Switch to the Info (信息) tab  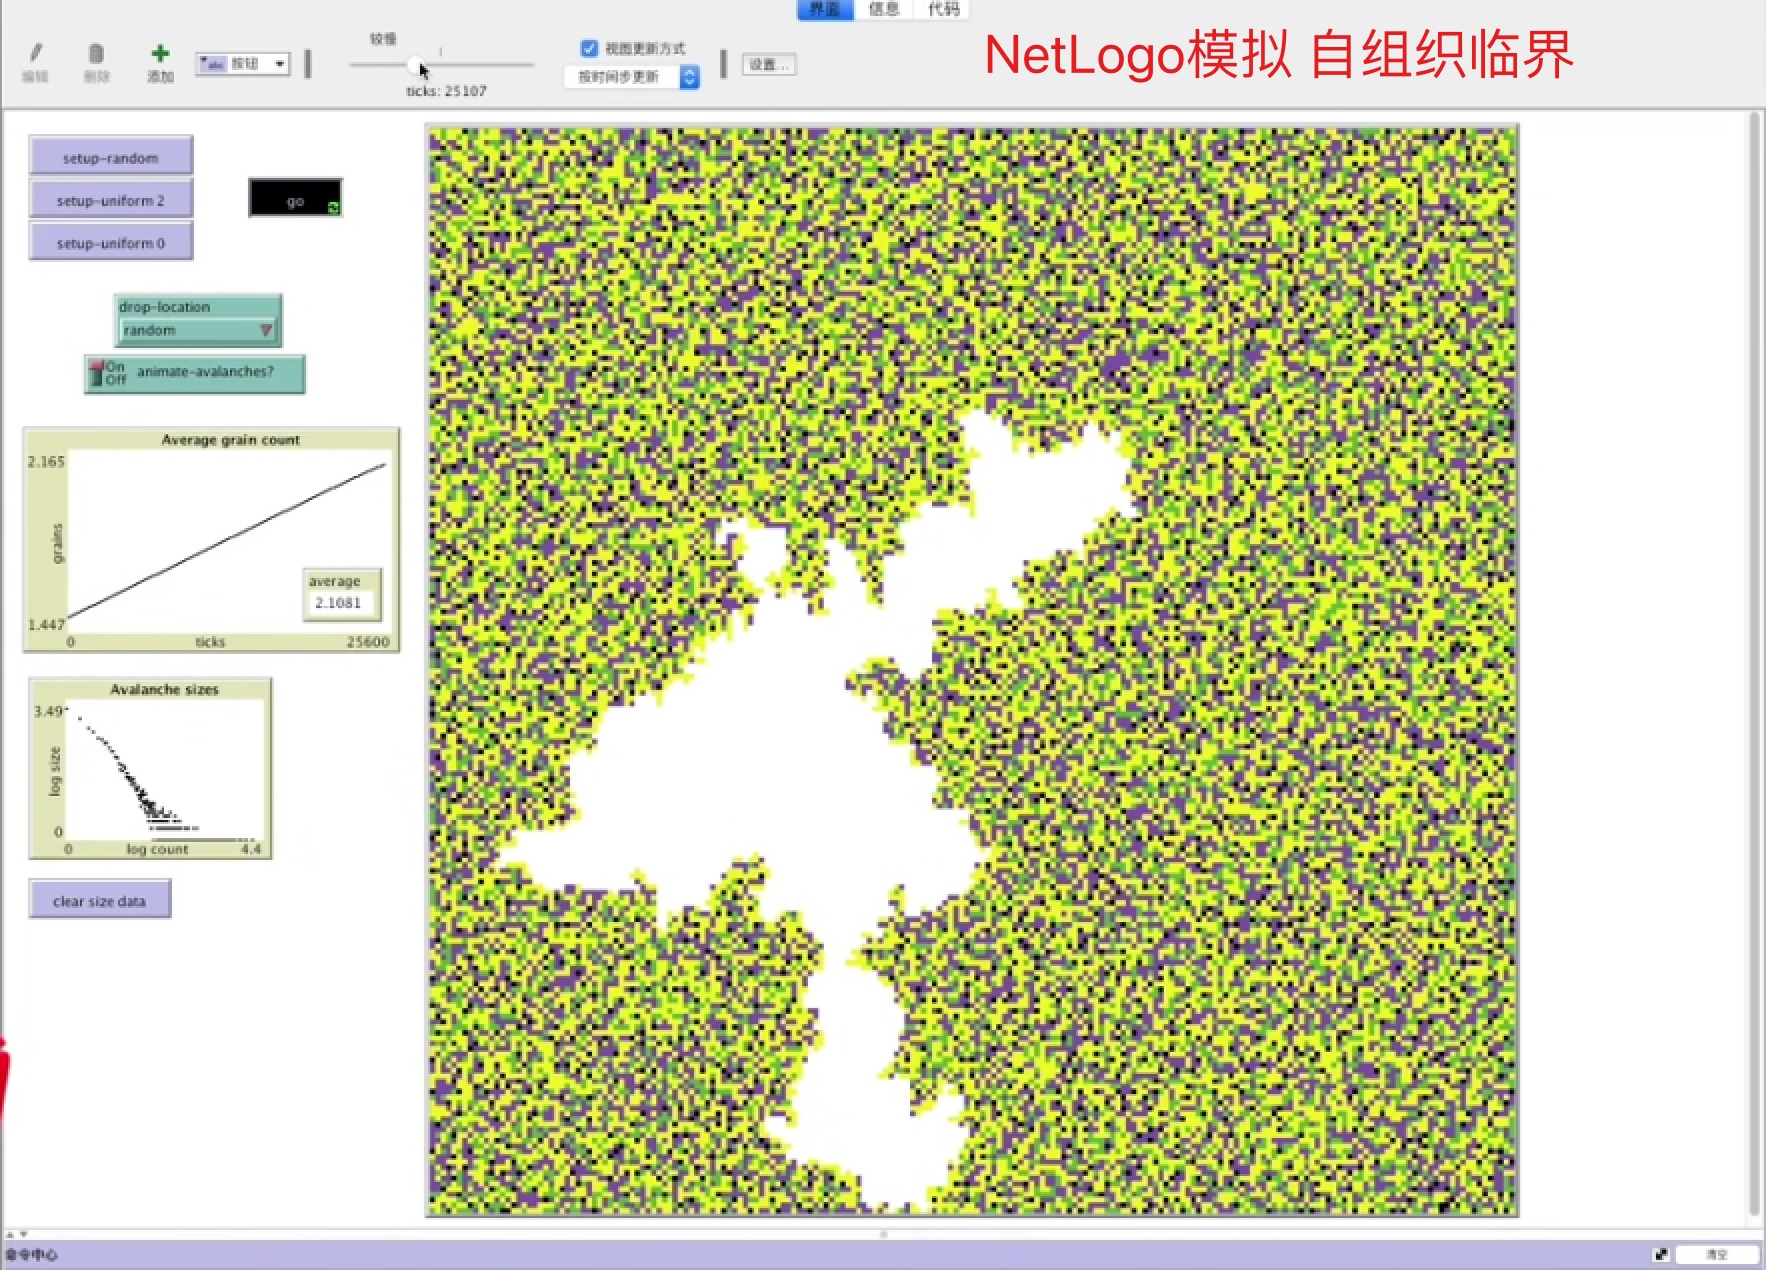pos(883,9)
